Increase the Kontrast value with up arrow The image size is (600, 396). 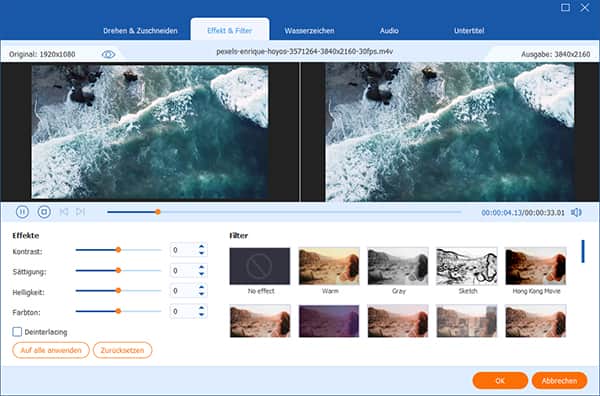click(202, 246)
